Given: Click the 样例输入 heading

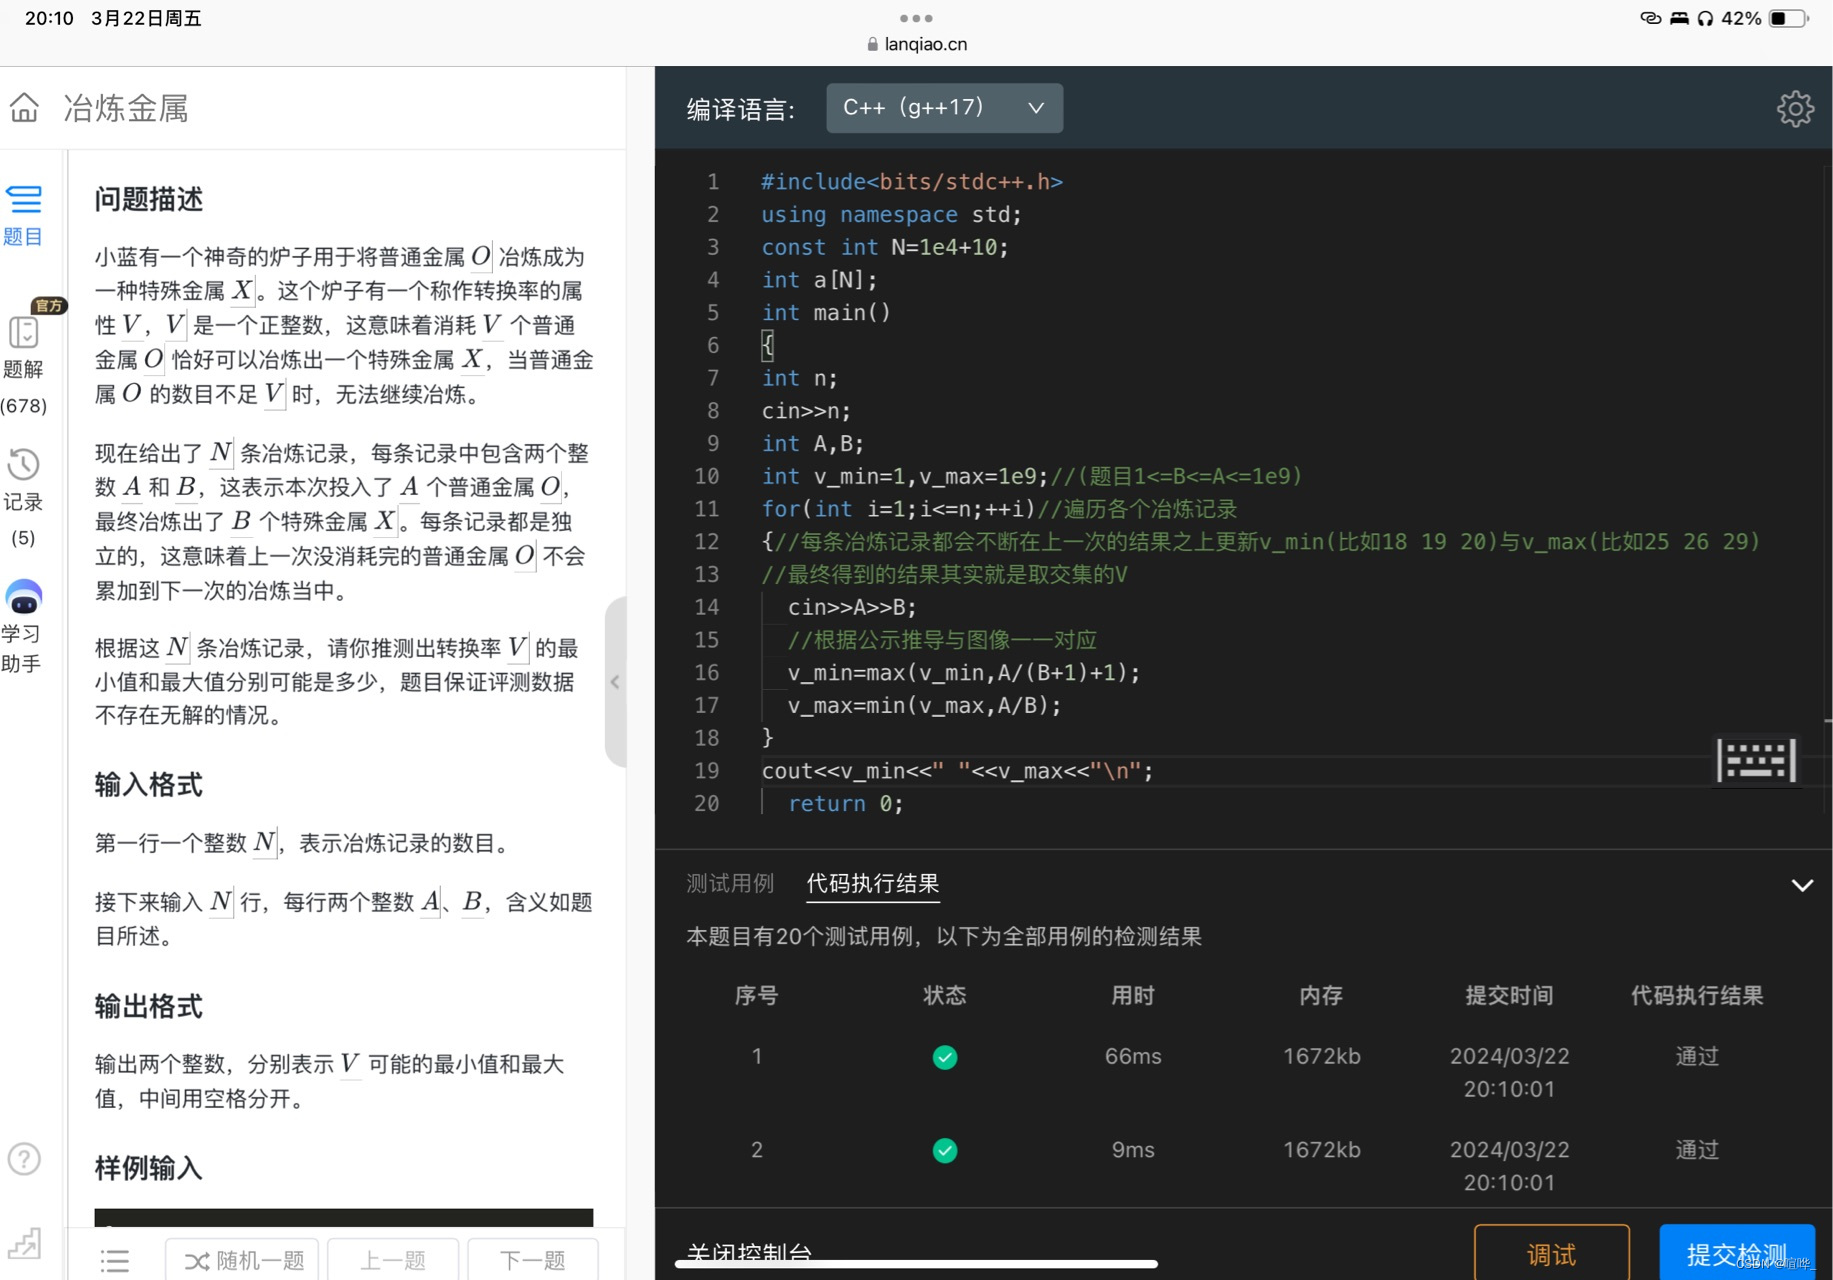Looking at the screenshot, I should [x=149, y=1168].
